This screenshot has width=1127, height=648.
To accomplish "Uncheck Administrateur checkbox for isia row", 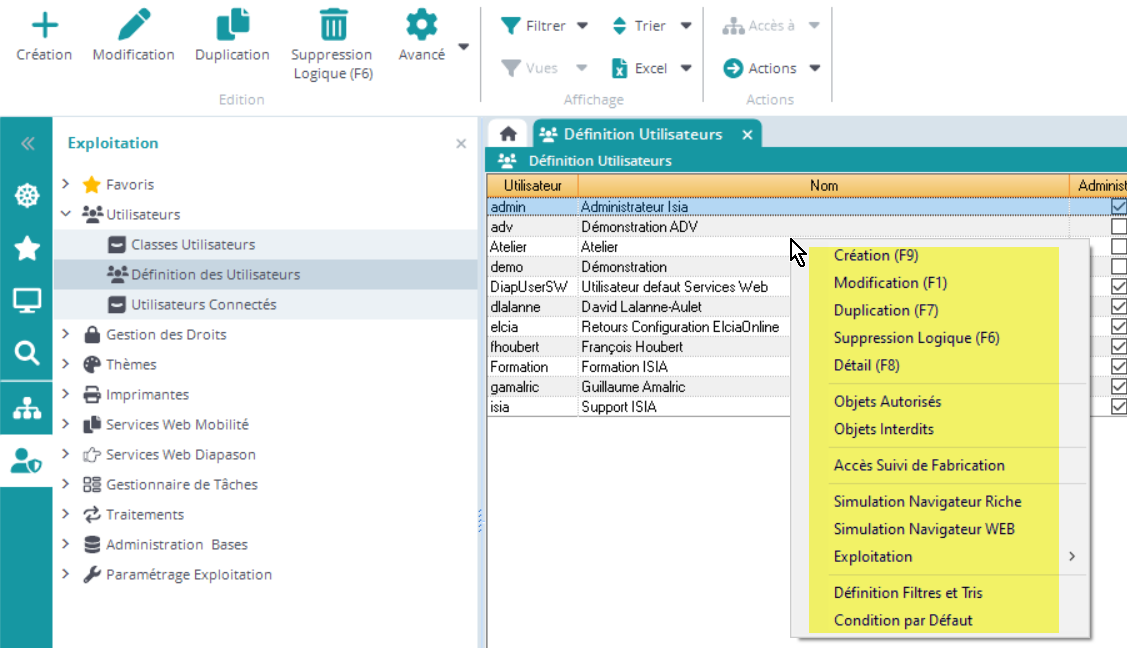I will [1119, 407].
